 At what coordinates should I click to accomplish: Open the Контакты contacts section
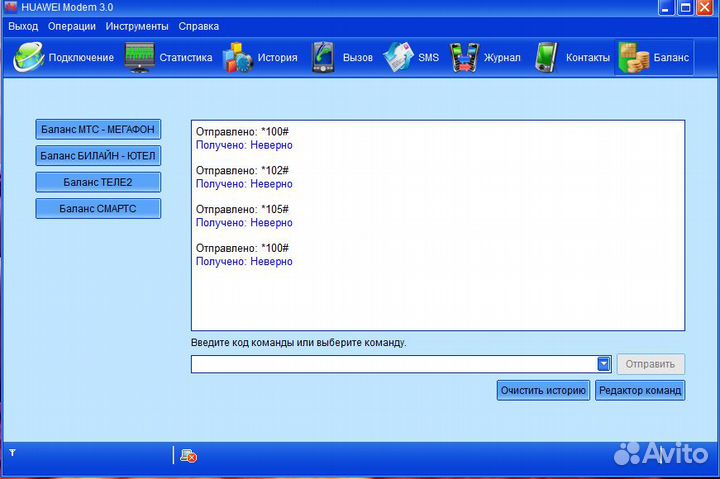[x=571, y=58]
